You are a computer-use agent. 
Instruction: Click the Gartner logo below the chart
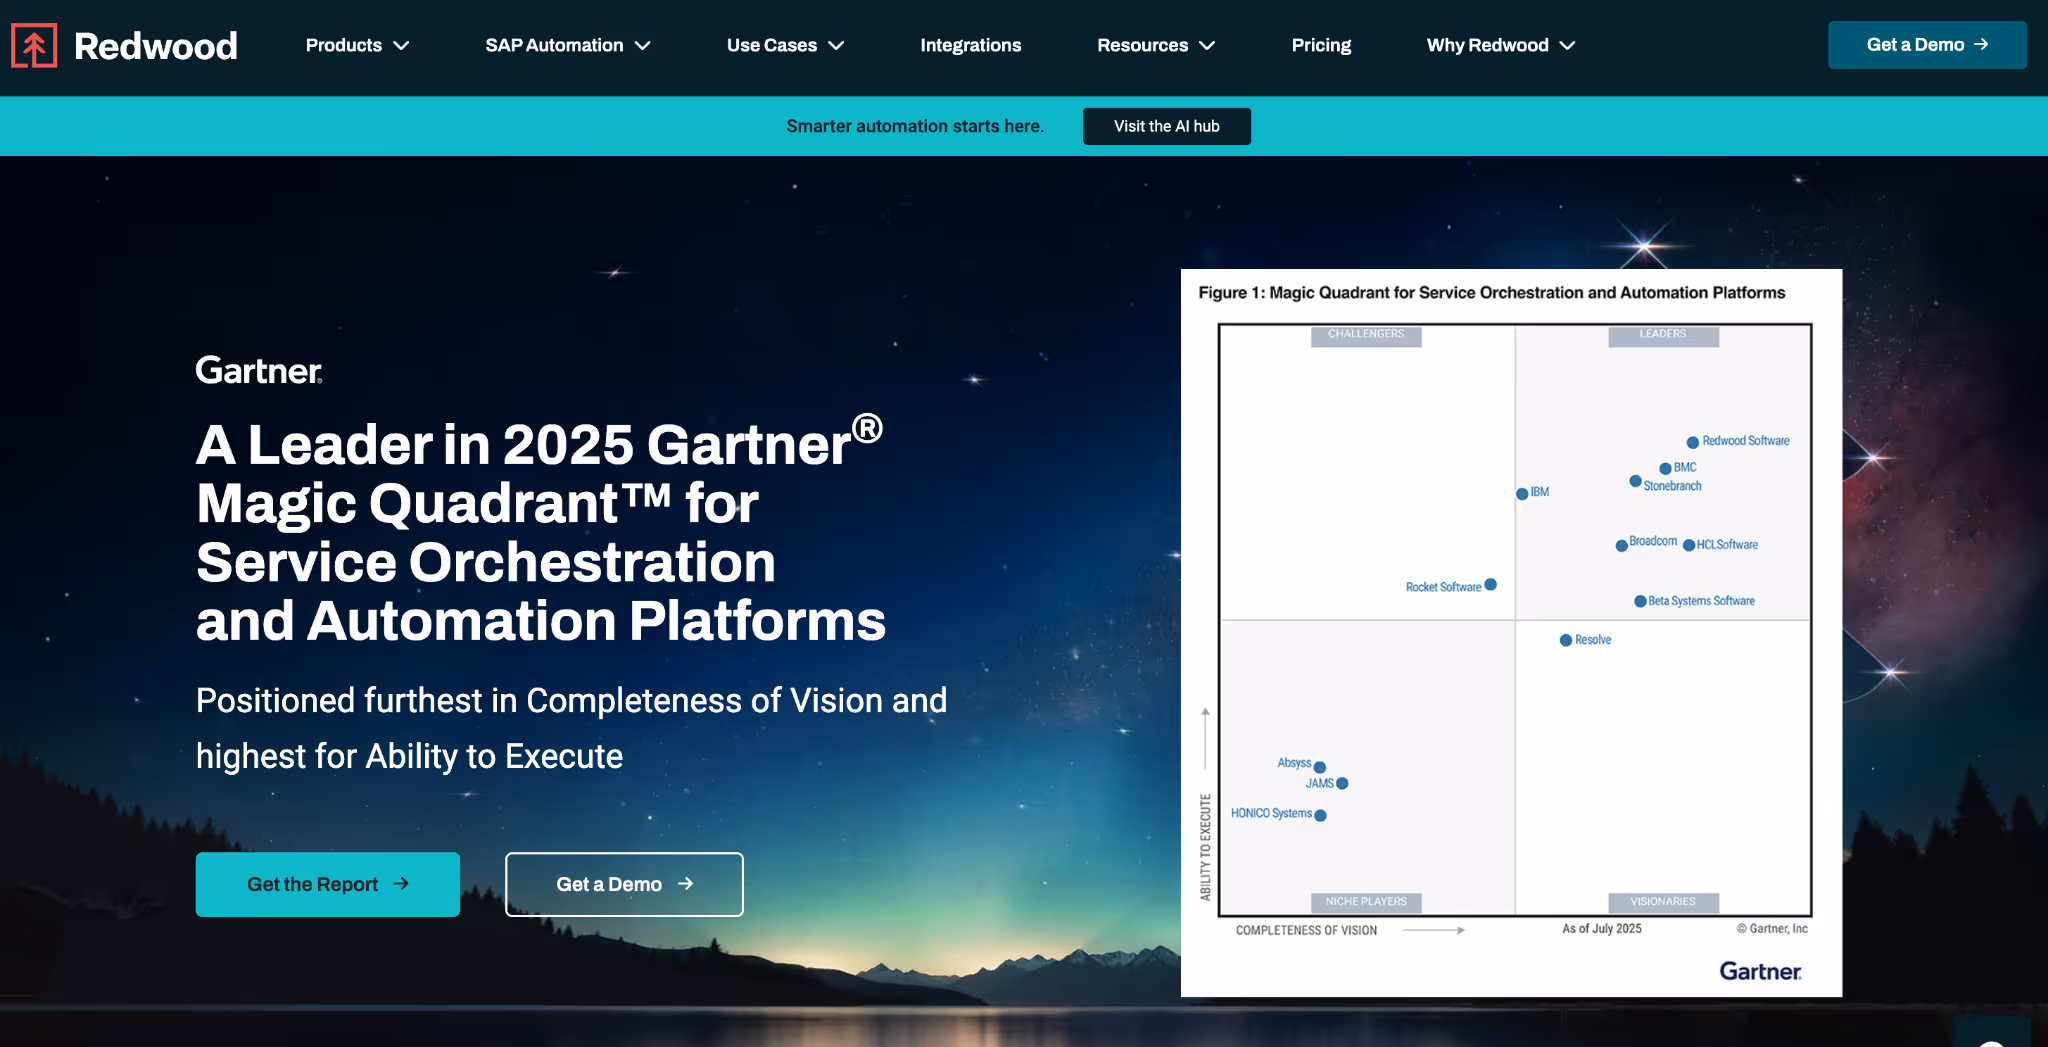[x=1760, y=971]
